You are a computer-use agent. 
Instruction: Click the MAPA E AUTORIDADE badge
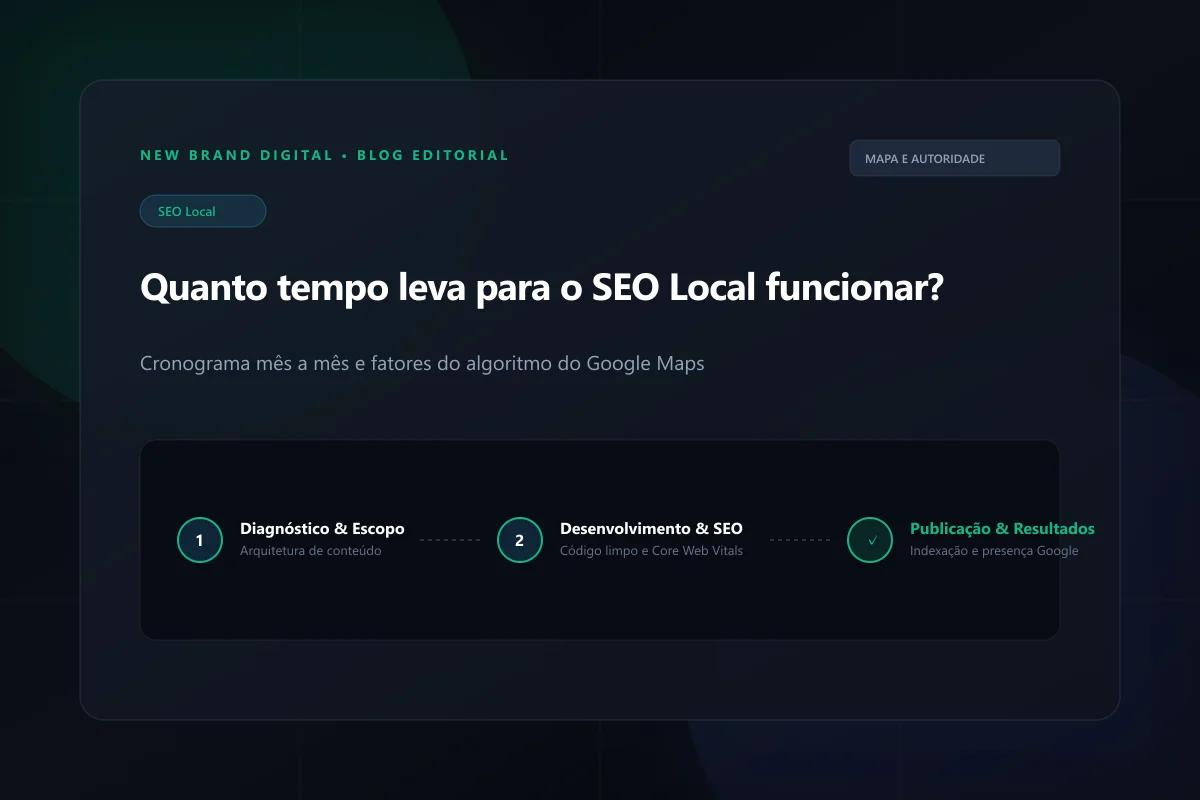[x=954, y=158]
